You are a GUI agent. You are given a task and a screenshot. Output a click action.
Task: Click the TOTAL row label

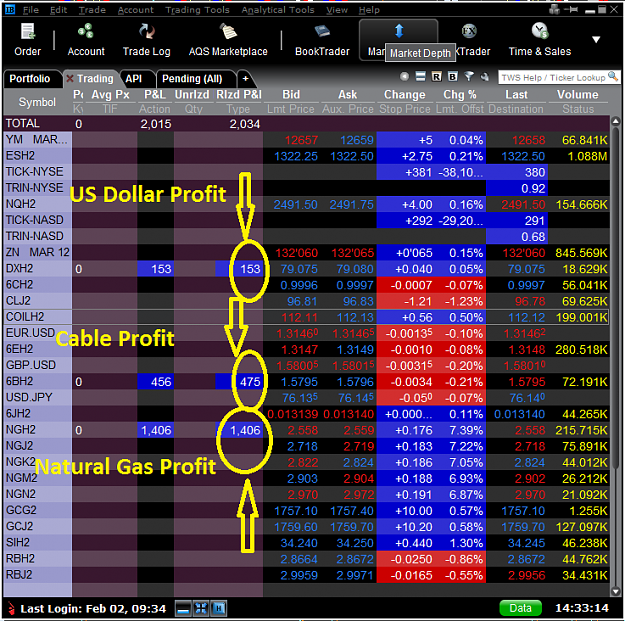click(x=23, y=124)
